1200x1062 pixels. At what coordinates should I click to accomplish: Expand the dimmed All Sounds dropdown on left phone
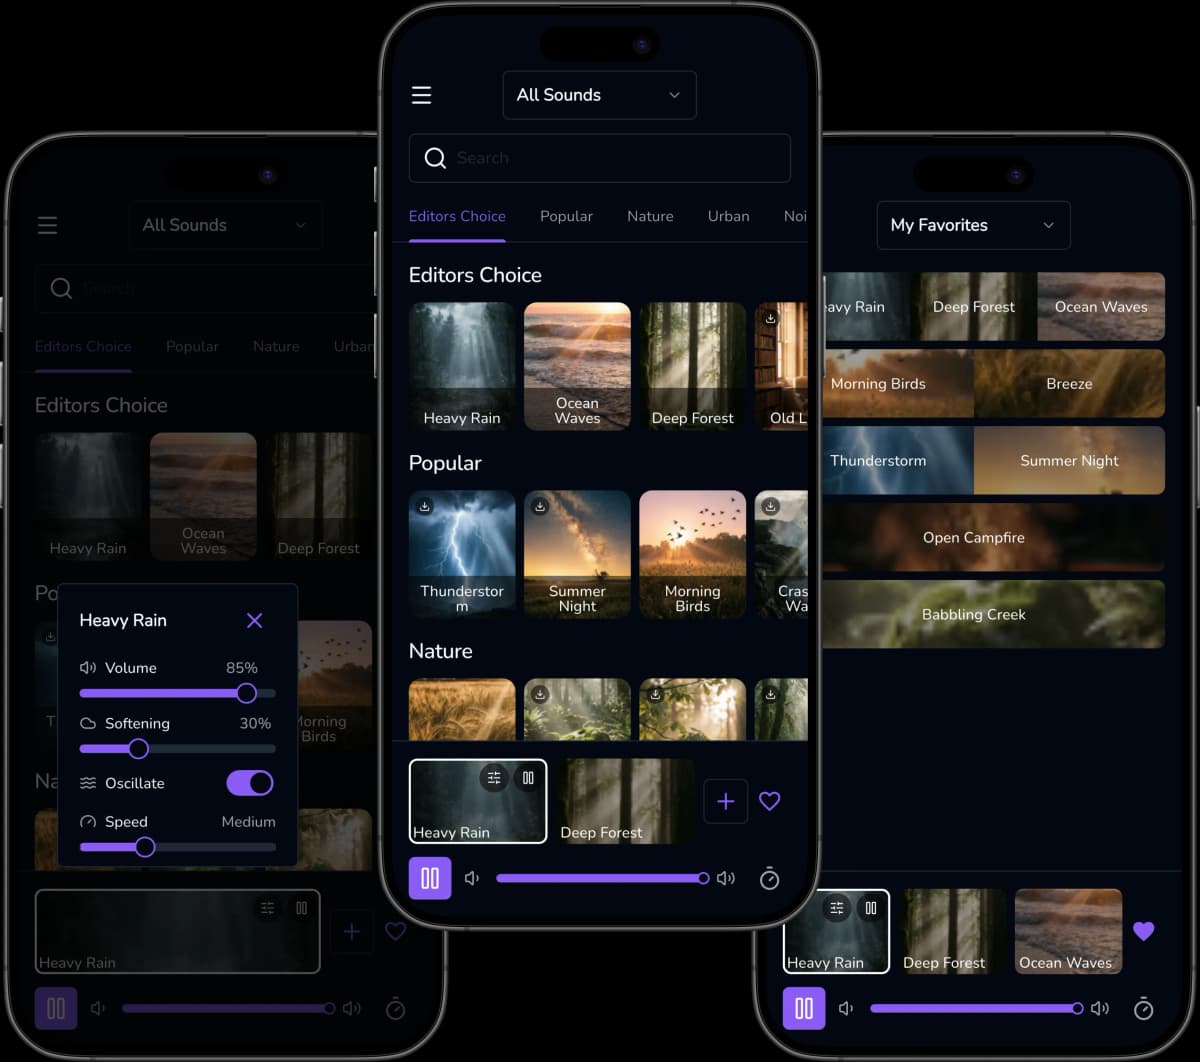pyautogui.click(x=225, y=225)
